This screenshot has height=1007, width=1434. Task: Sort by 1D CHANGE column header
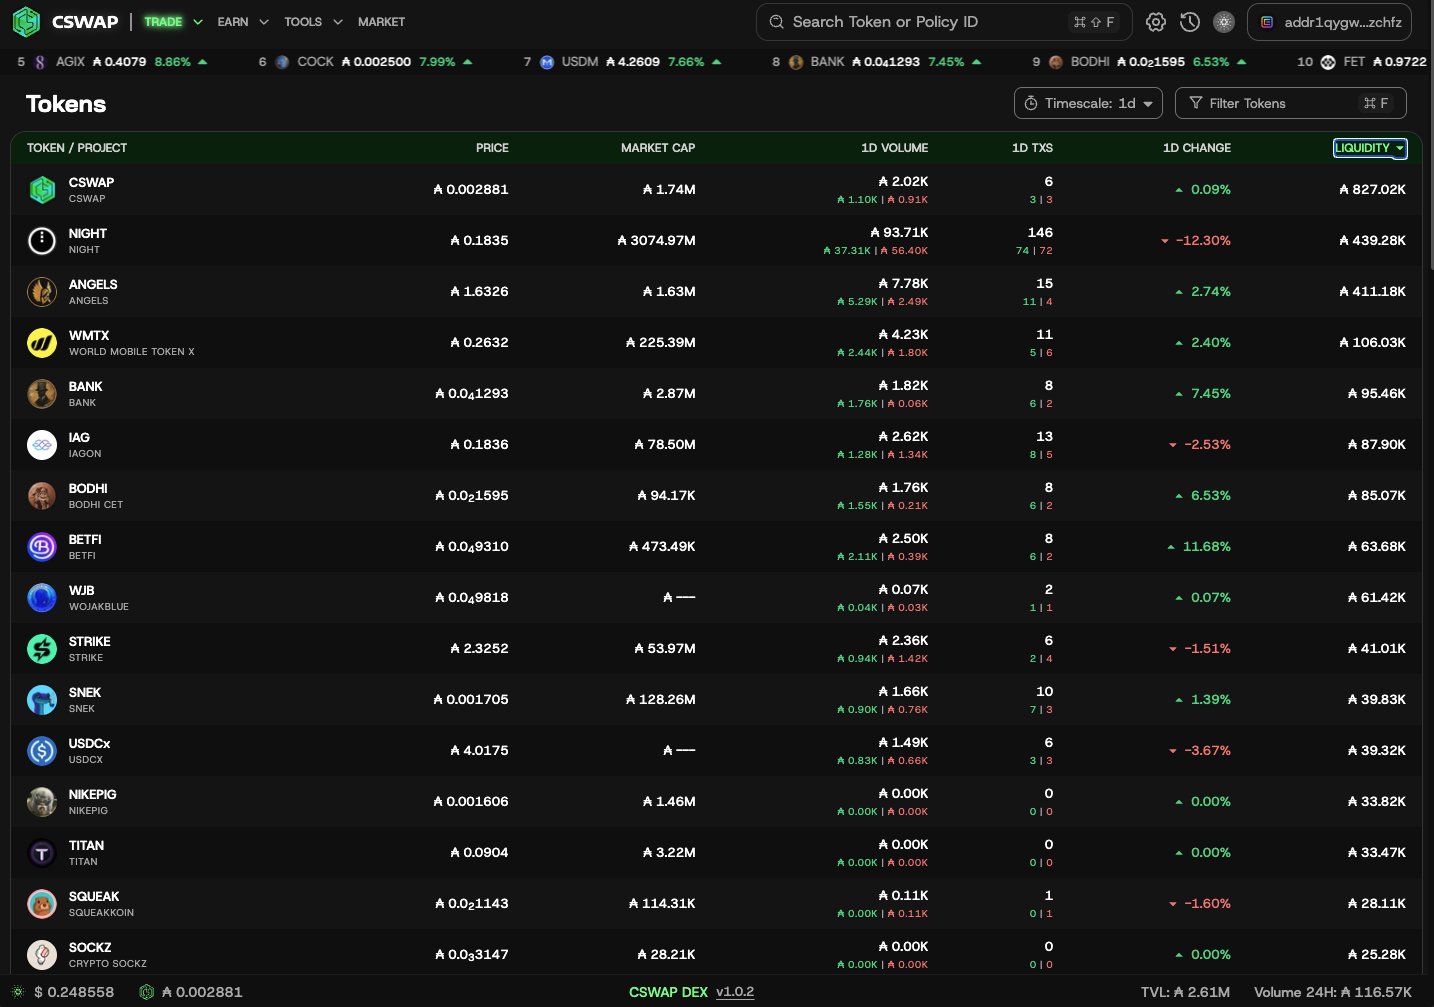tap(1196, 148)
